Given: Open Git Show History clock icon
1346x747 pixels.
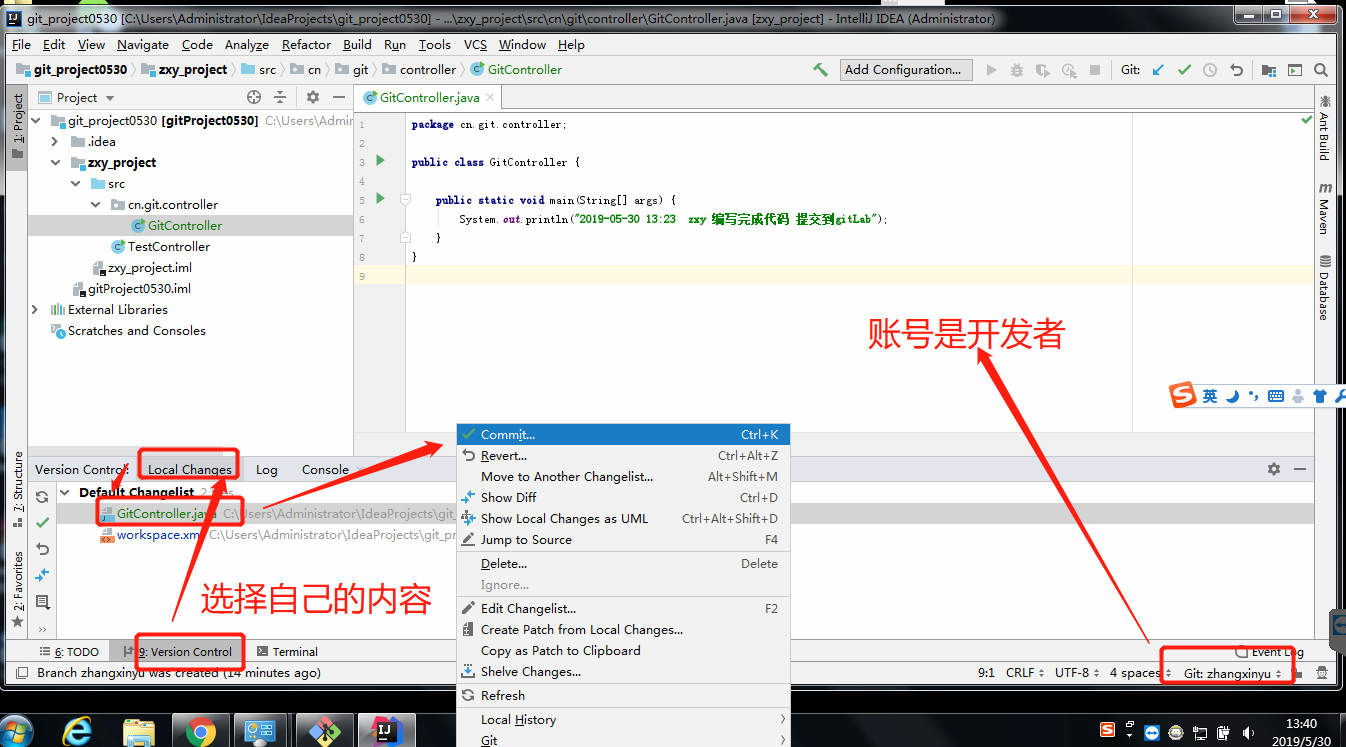Looking at the screenshot, I should (x=1210, y=70).
